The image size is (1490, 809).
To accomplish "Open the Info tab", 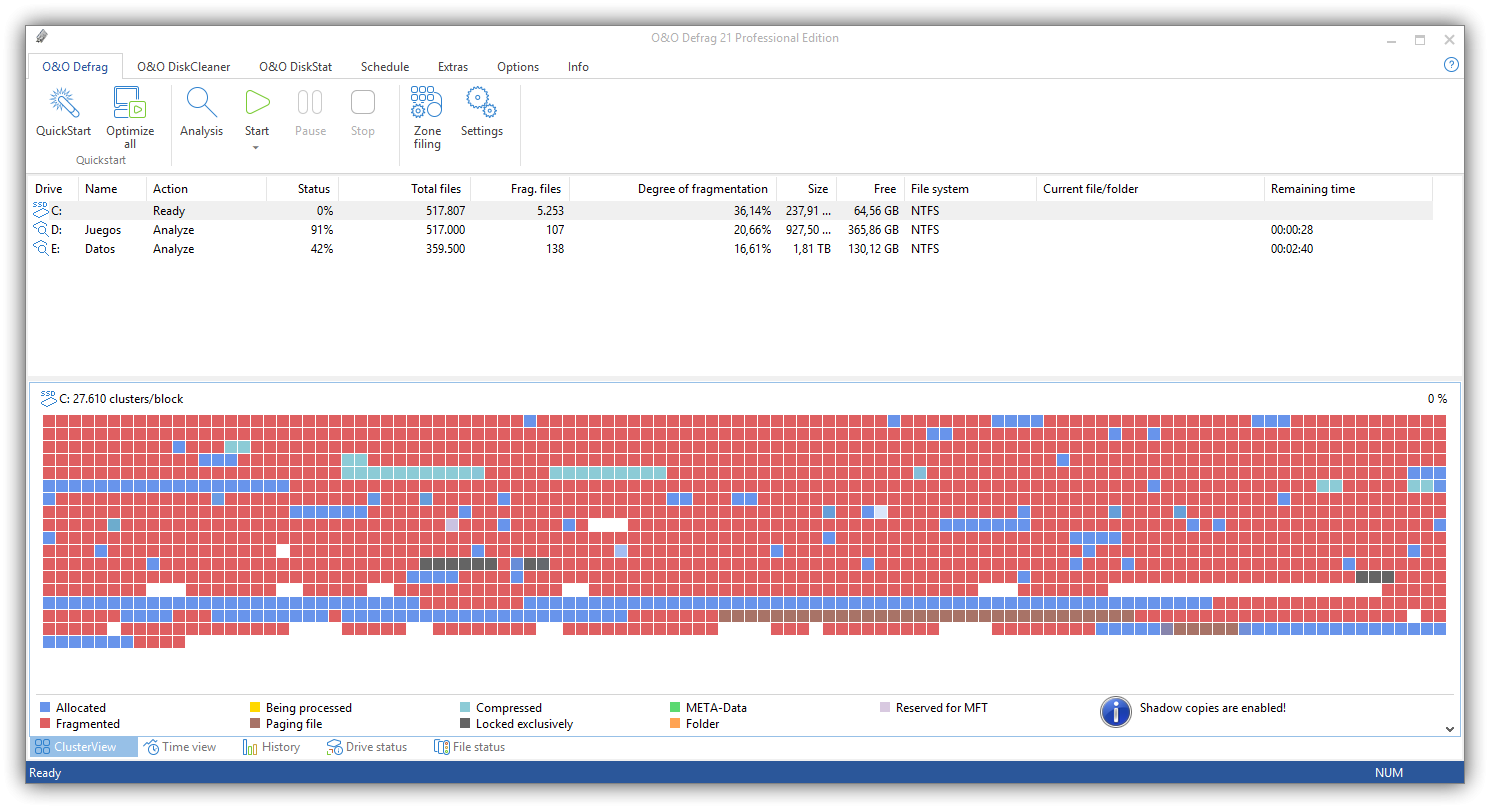I will click(578, 67).
